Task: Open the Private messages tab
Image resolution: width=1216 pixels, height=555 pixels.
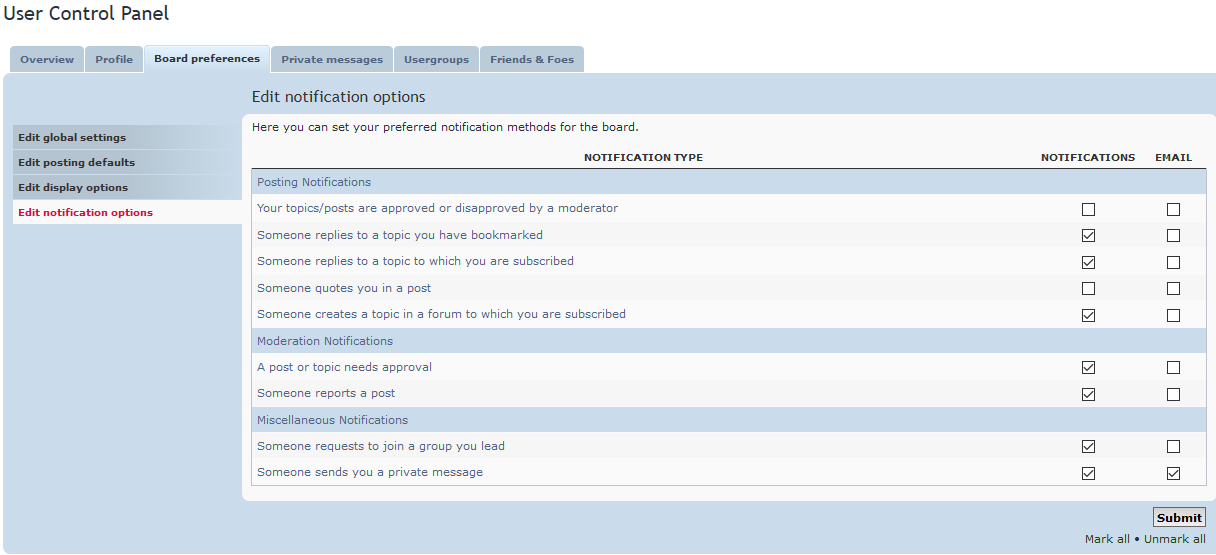Action: tap(332, 60)
